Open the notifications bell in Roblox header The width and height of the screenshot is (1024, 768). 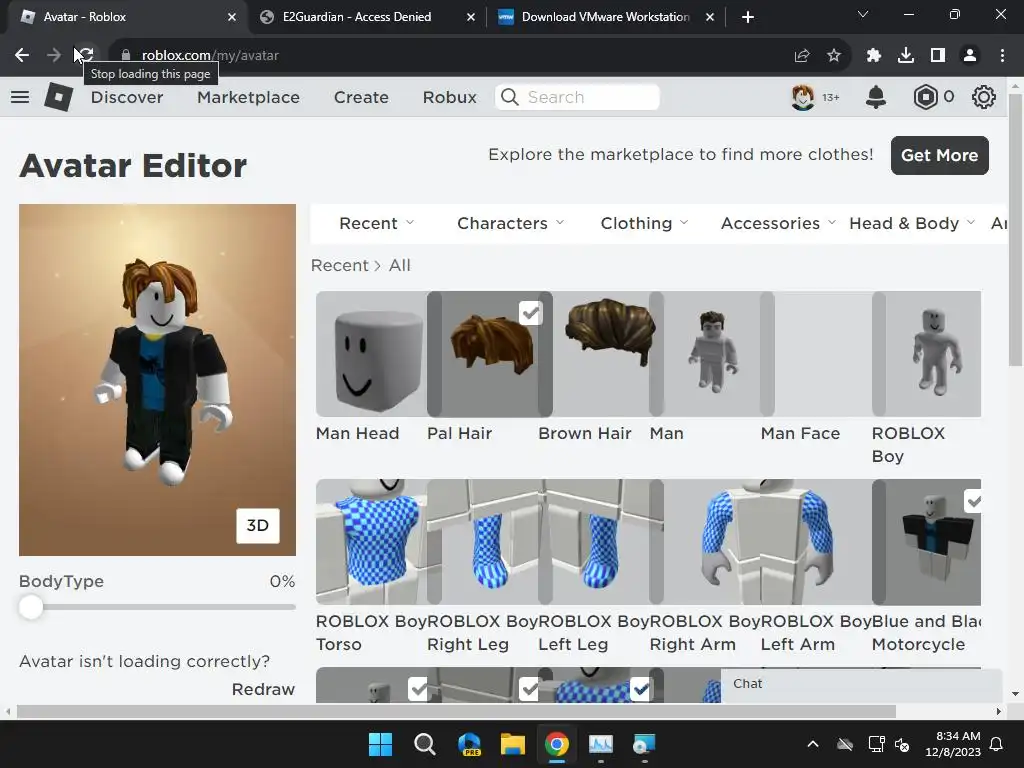tap(876, 97)
